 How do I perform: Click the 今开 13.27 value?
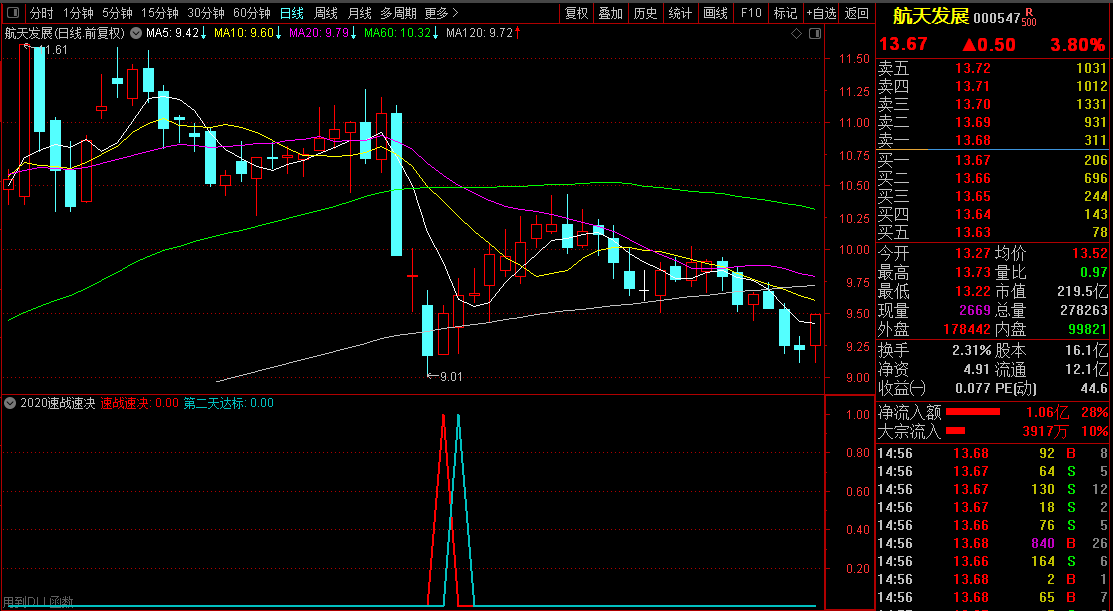(x=972, y=253)
